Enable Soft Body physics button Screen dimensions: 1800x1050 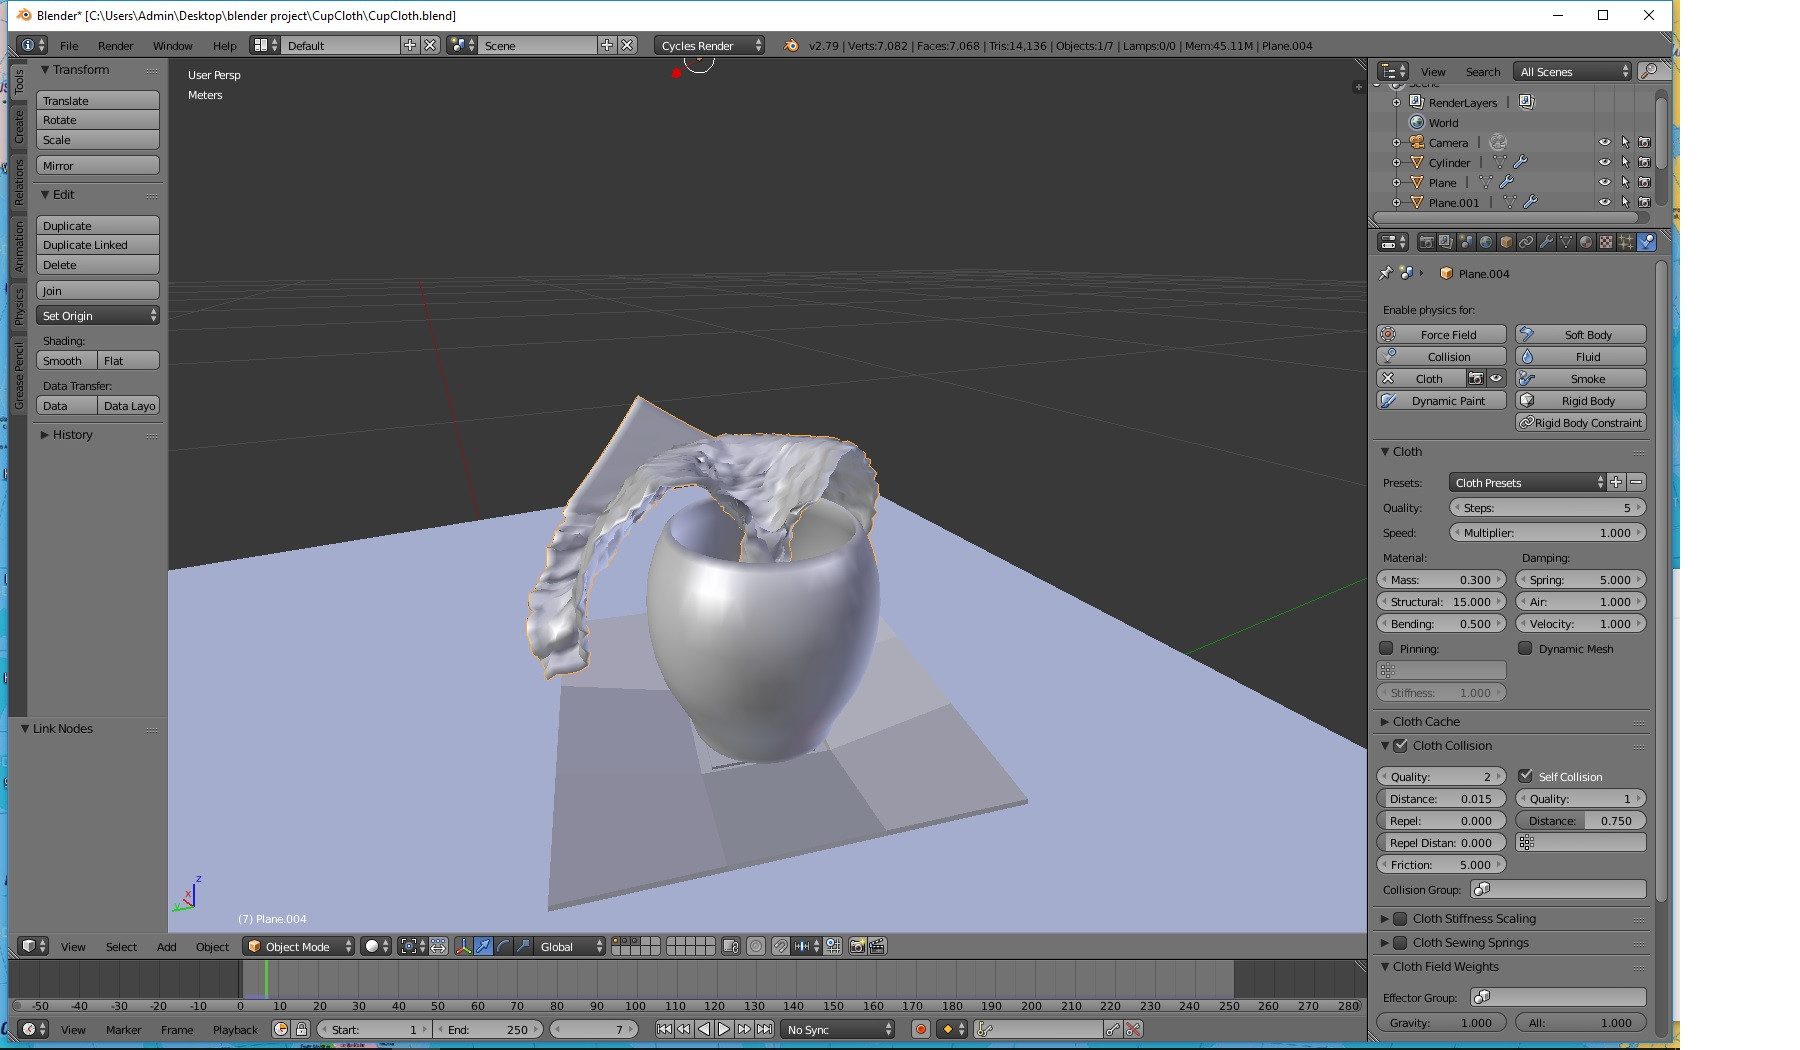(1581, 334)
